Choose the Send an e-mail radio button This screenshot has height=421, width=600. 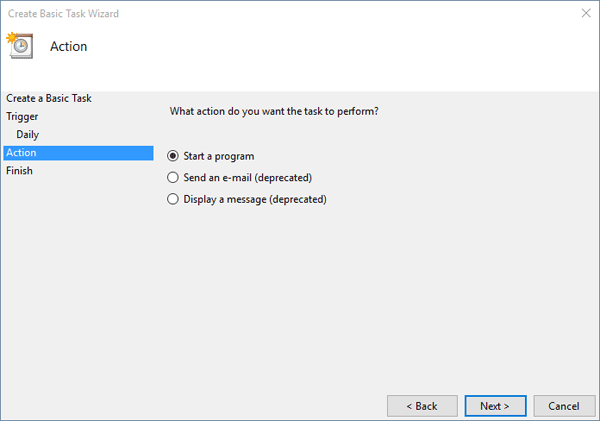point(174,178)
